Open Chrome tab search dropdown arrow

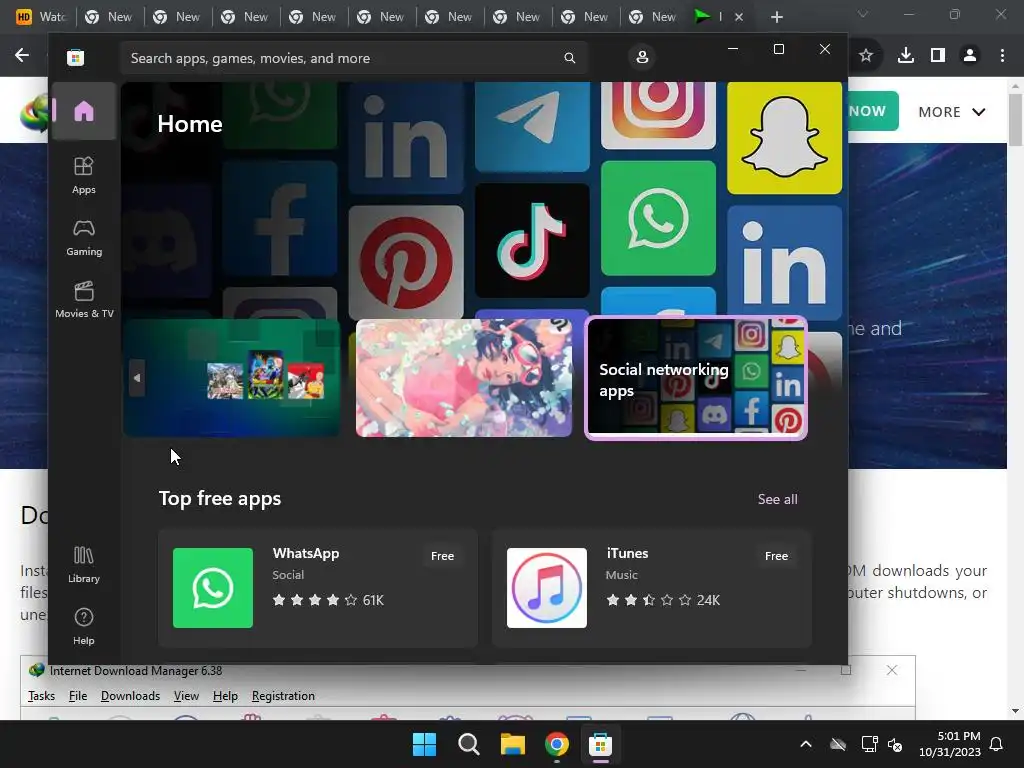click(863, 14)
